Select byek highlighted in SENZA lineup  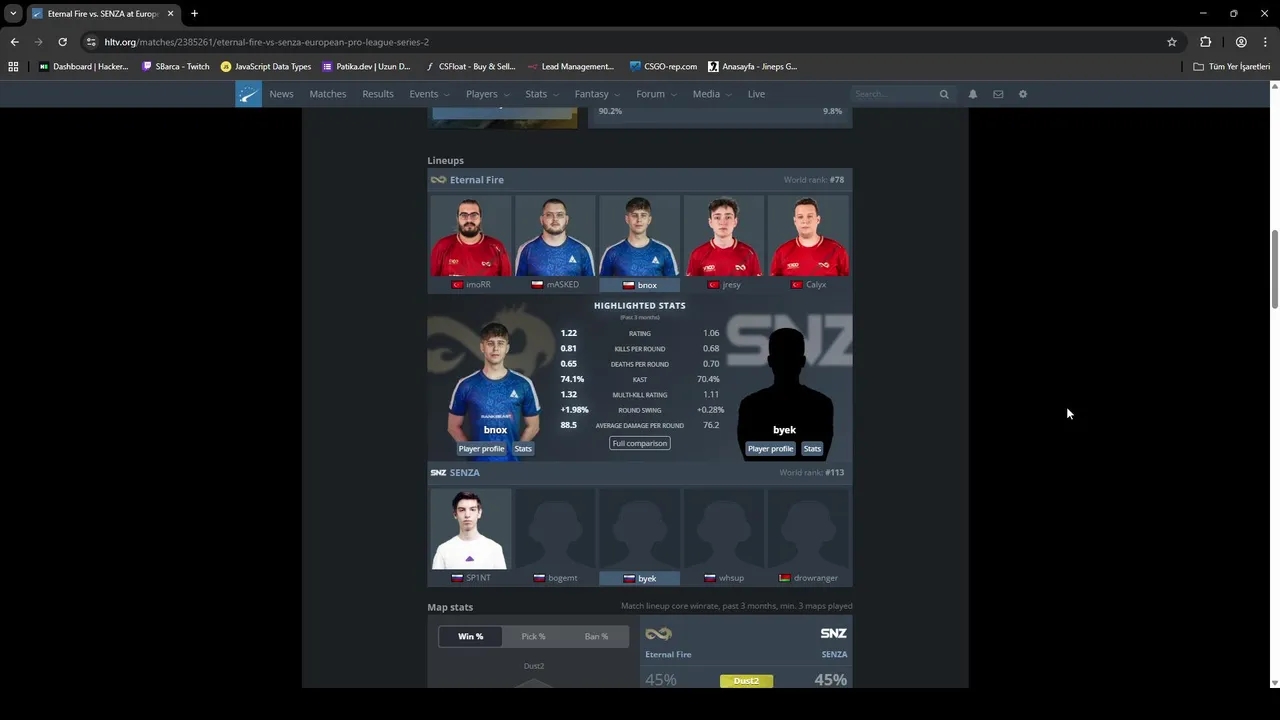pyautogui.click(x=639, y=536)
